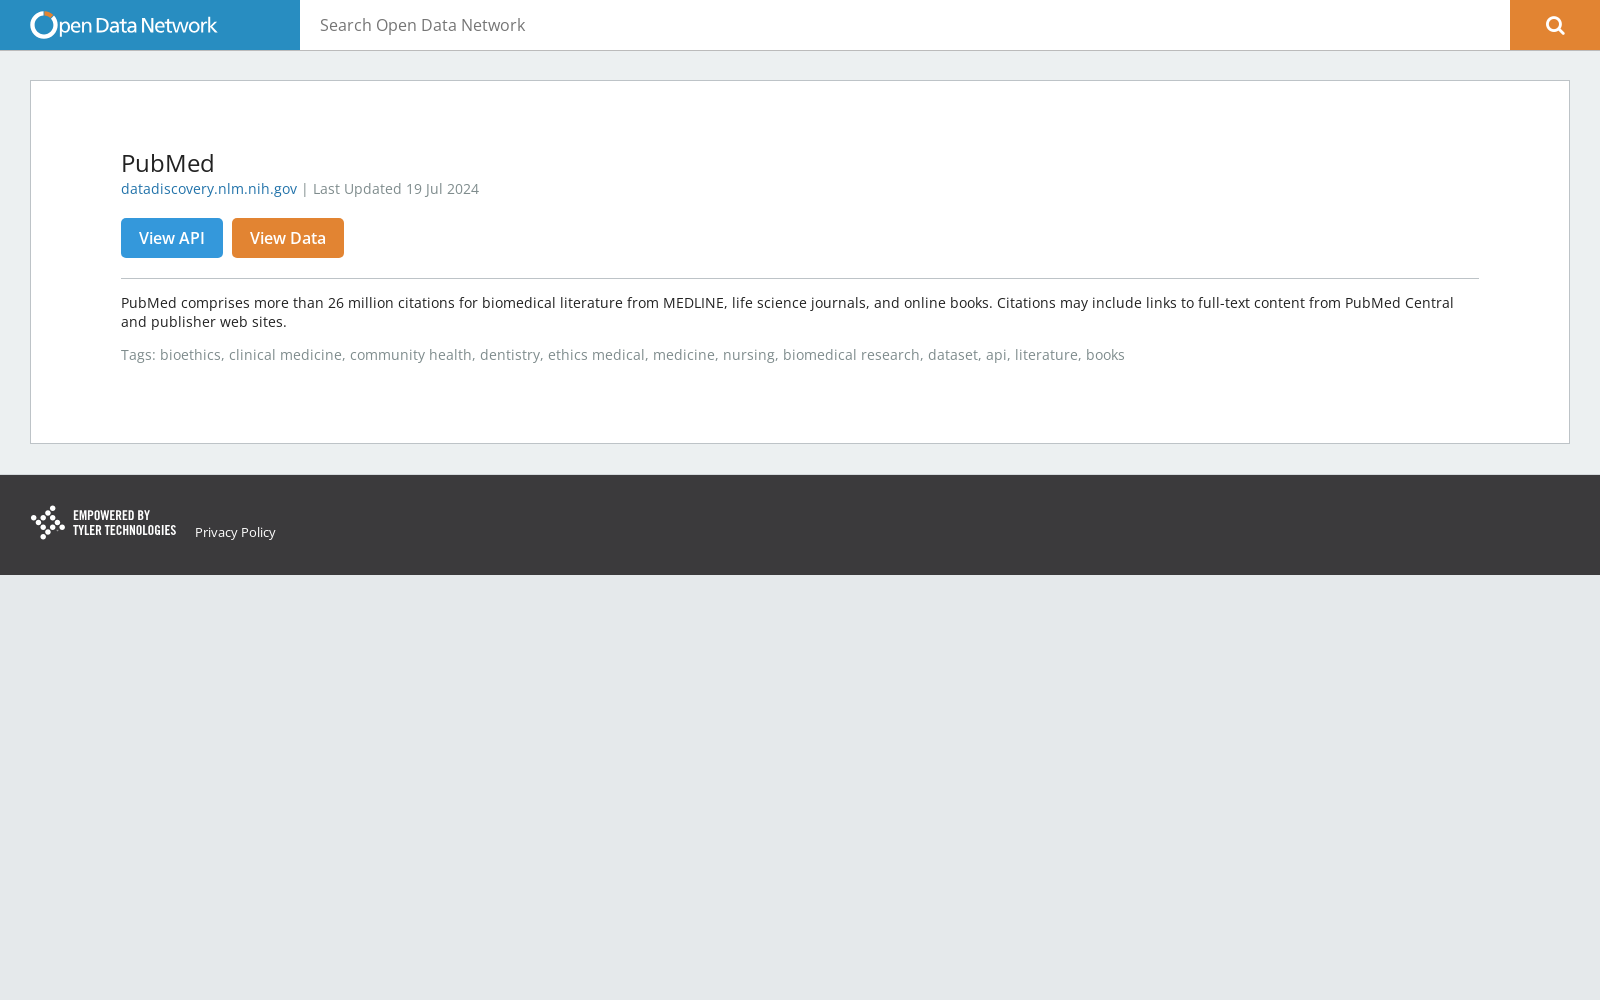
Task: Select the bioethics tag
Action: coord(190,355)
